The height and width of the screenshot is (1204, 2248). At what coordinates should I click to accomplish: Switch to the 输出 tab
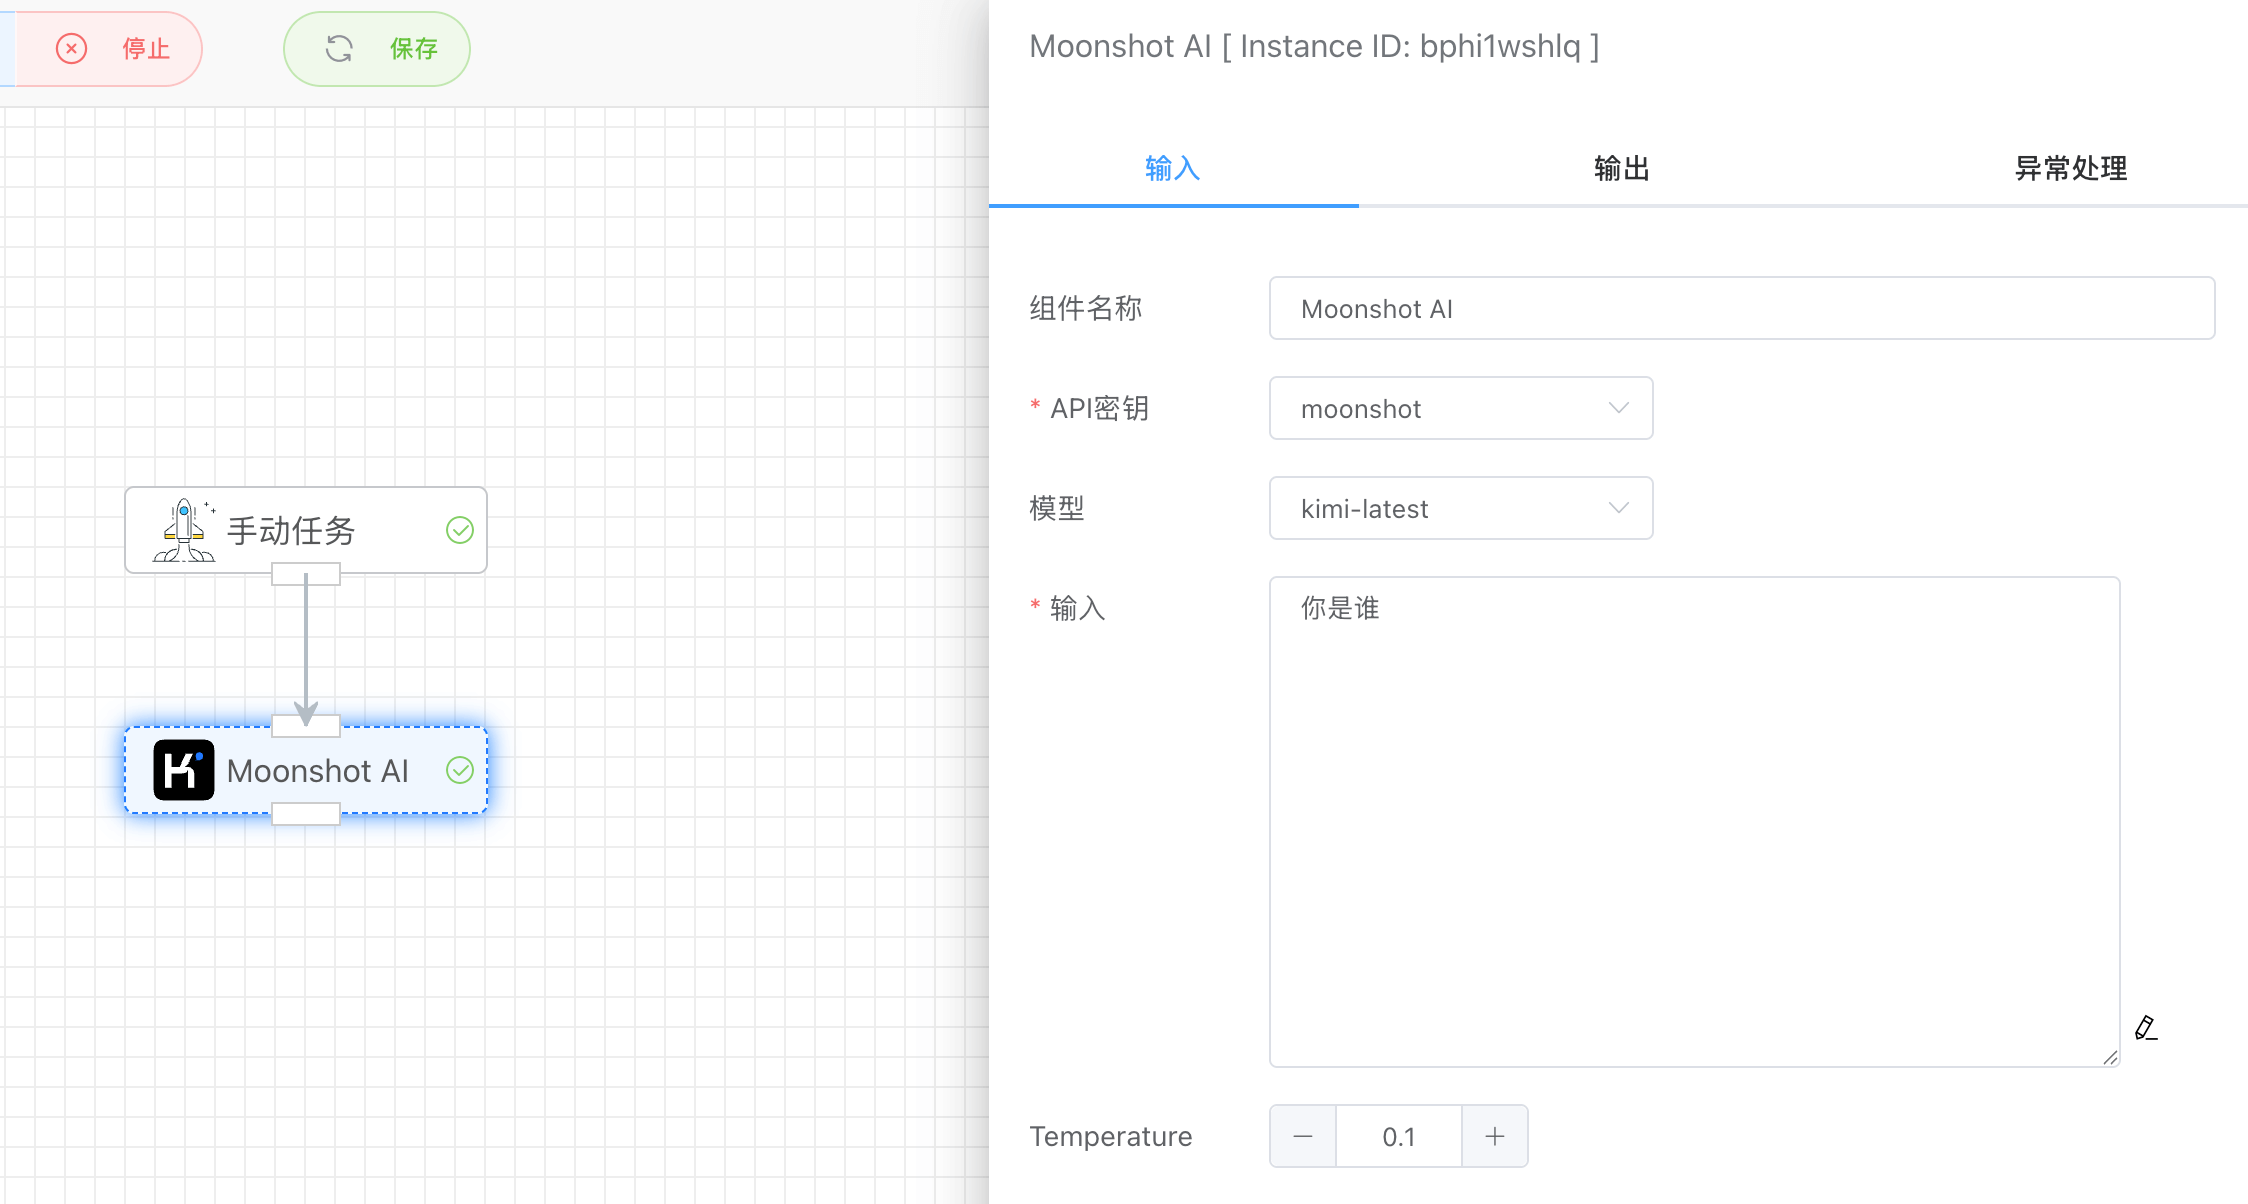tap(1622, 168)
